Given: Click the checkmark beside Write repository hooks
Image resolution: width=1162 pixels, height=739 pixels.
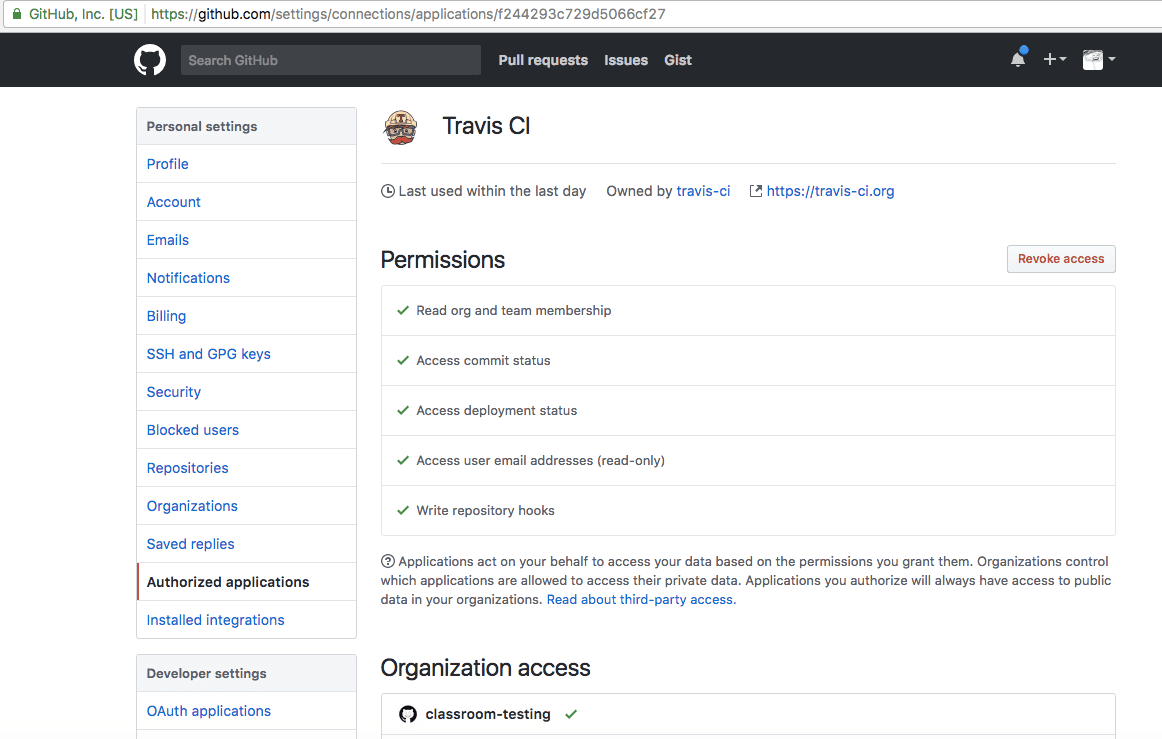Looking at the screenshot, I should 403,511.
